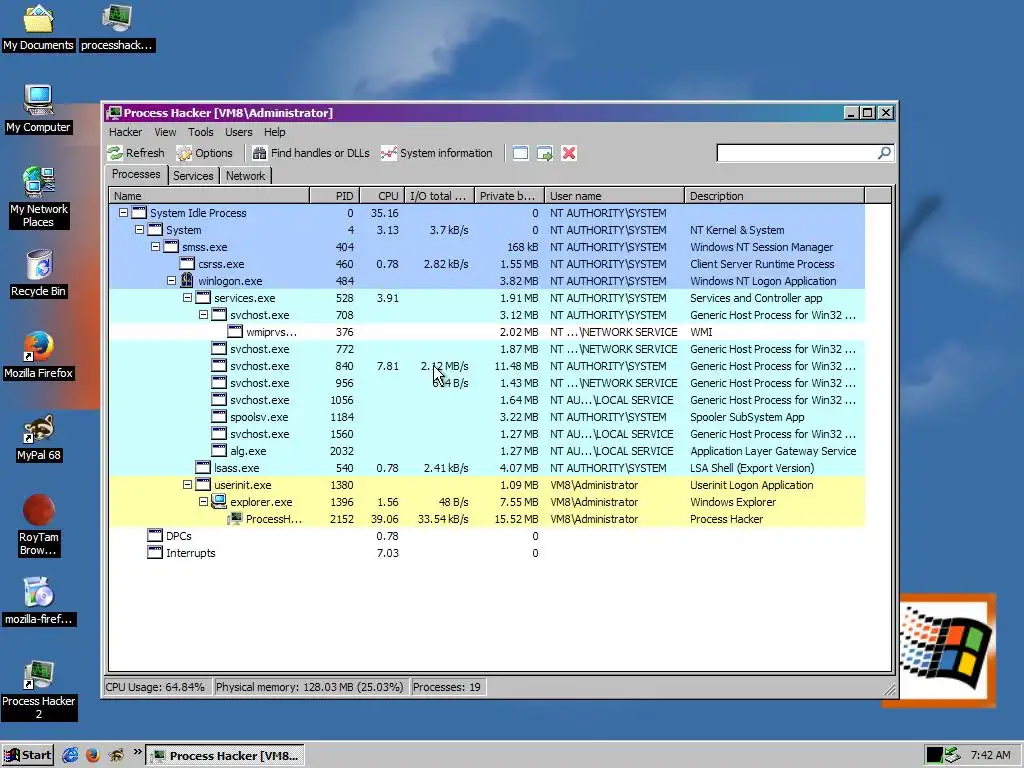The height and width of the screenshot is (768, 1024).
Task: Open the Users menu
Action: point(238,132)
